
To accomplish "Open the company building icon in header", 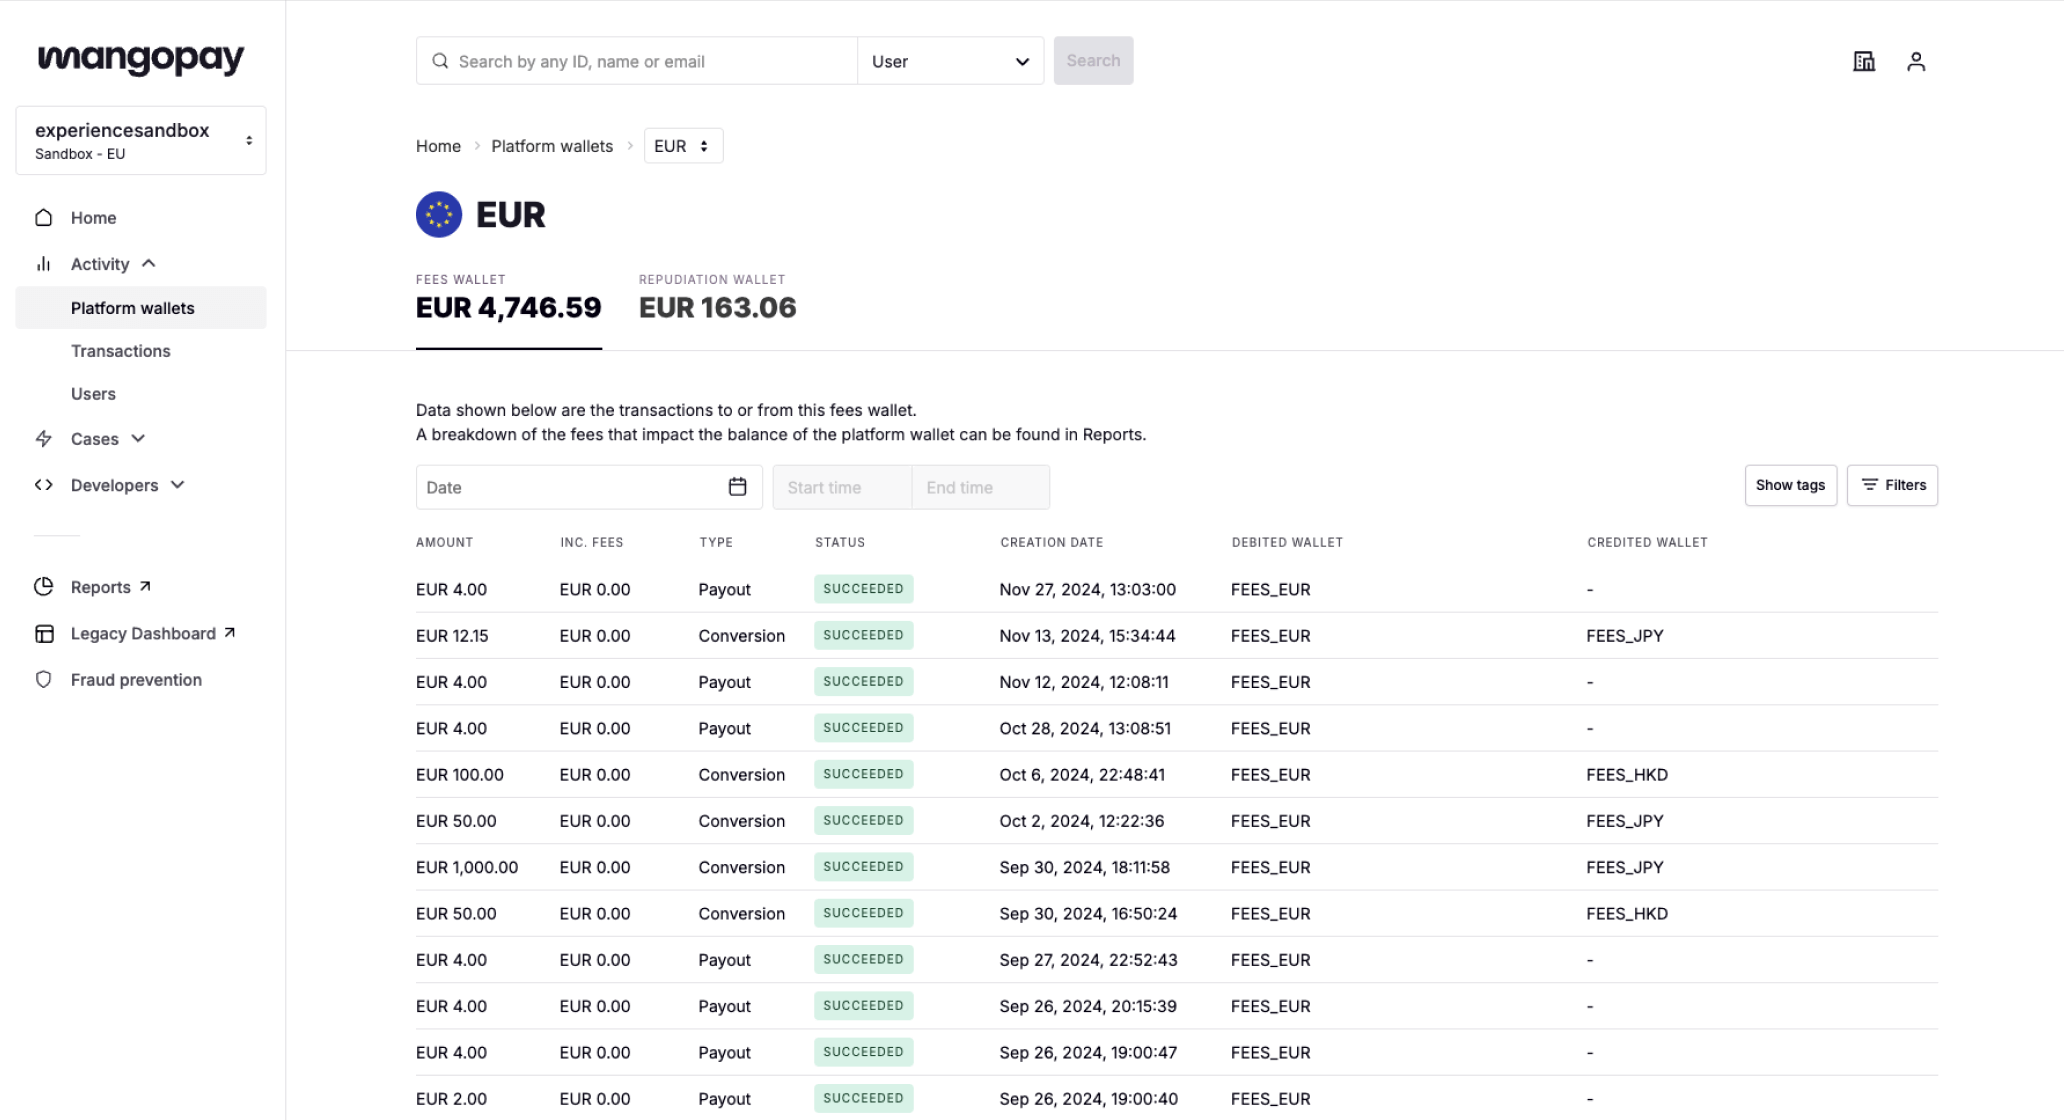I will (1864, 61).
